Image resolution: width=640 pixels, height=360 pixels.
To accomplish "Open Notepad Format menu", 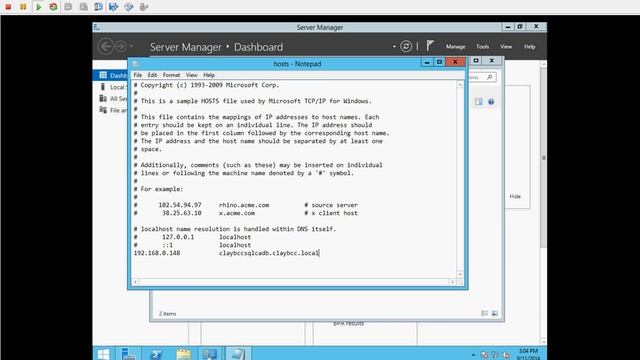I will click(171, 75).
